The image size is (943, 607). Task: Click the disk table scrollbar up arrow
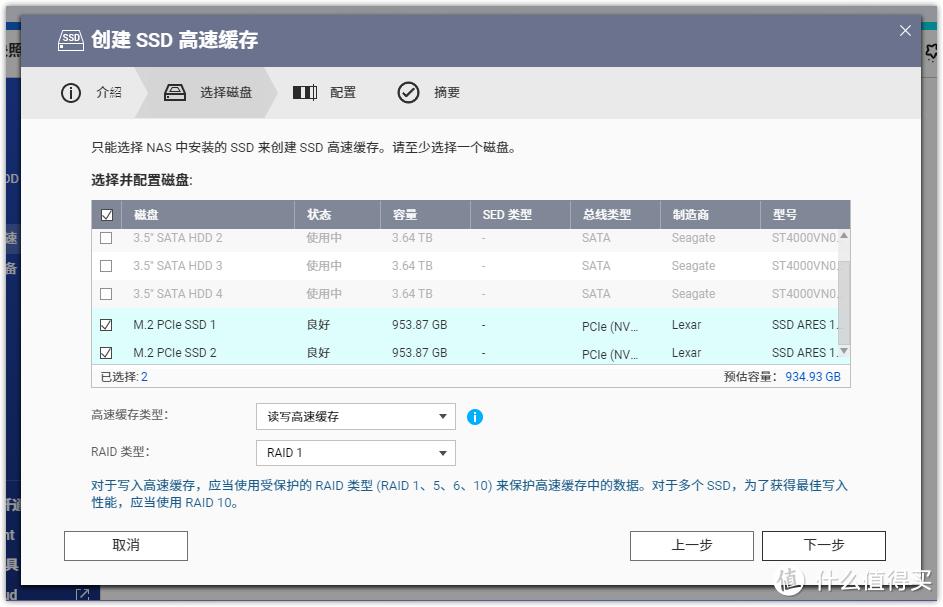point(842,234)
